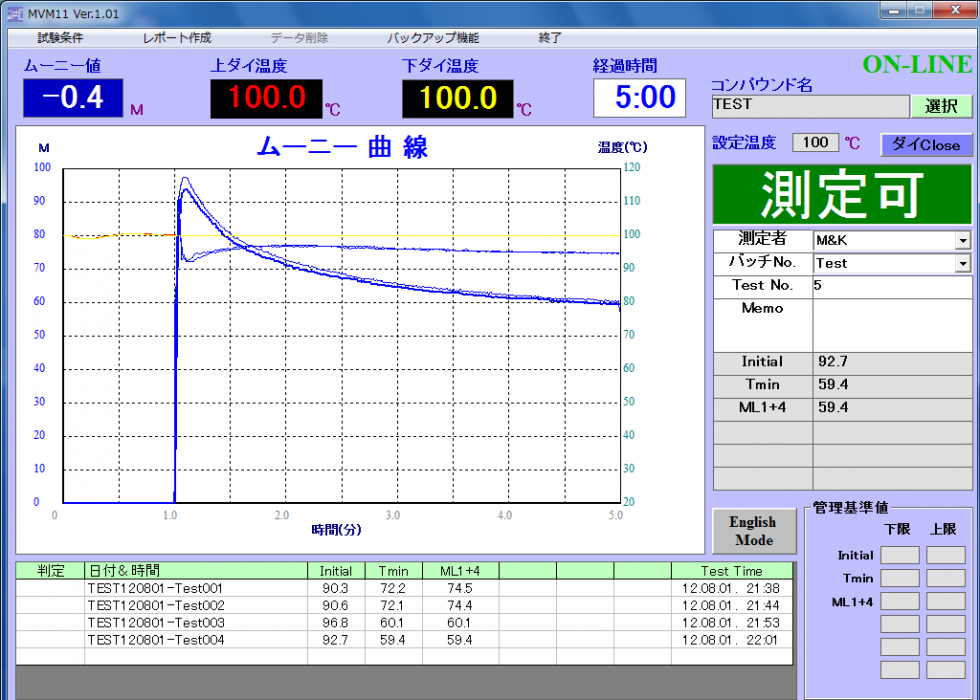The height and width of the screenshot is (700, 980).
Task: Open the レポート作成 menu
Action: pos(177,38)
